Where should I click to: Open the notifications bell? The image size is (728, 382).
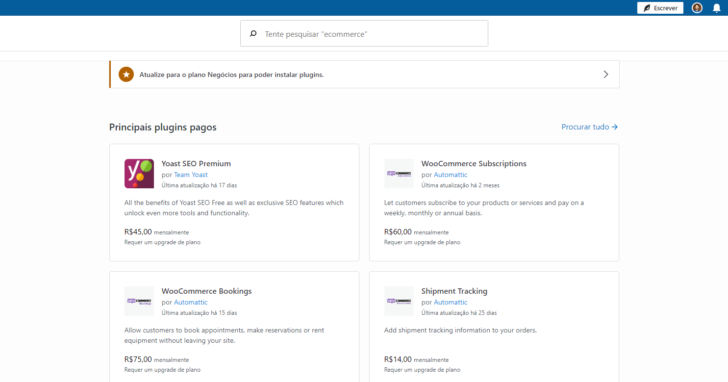[x=716, y=8]
